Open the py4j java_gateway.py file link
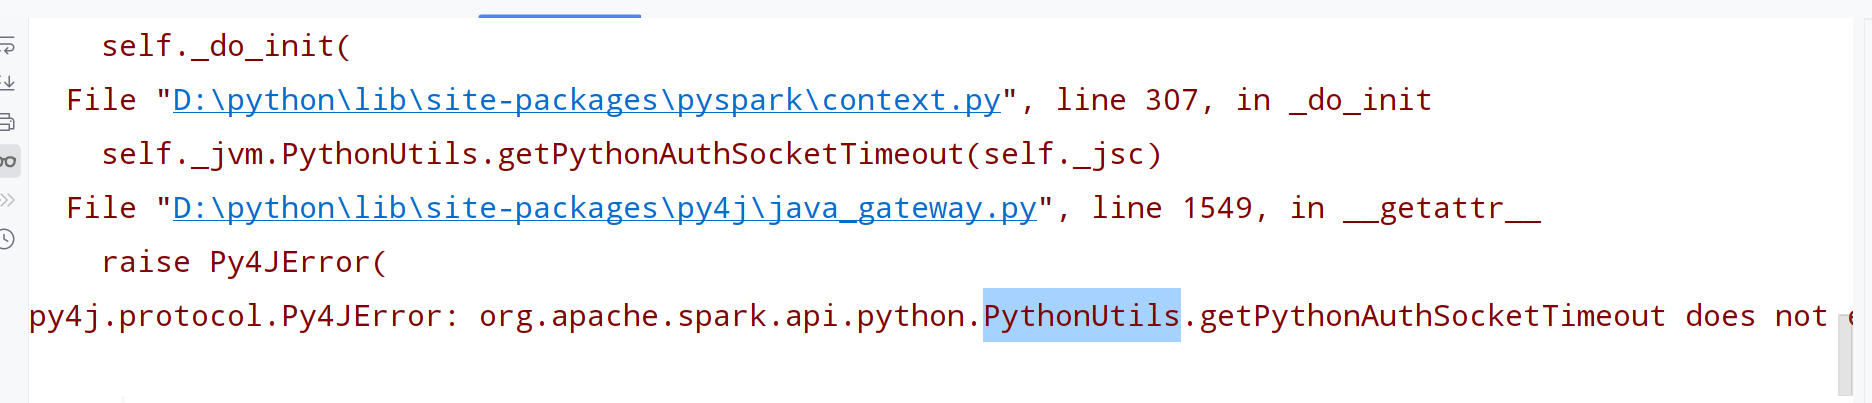 pos(604,208)
